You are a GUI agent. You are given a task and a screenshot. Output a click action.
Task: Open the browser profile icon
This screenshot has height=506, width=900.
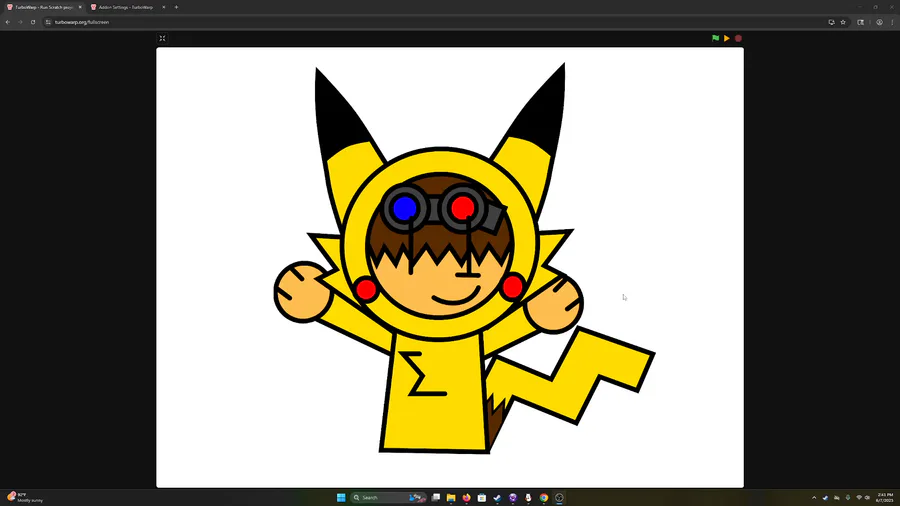point(879,22)
